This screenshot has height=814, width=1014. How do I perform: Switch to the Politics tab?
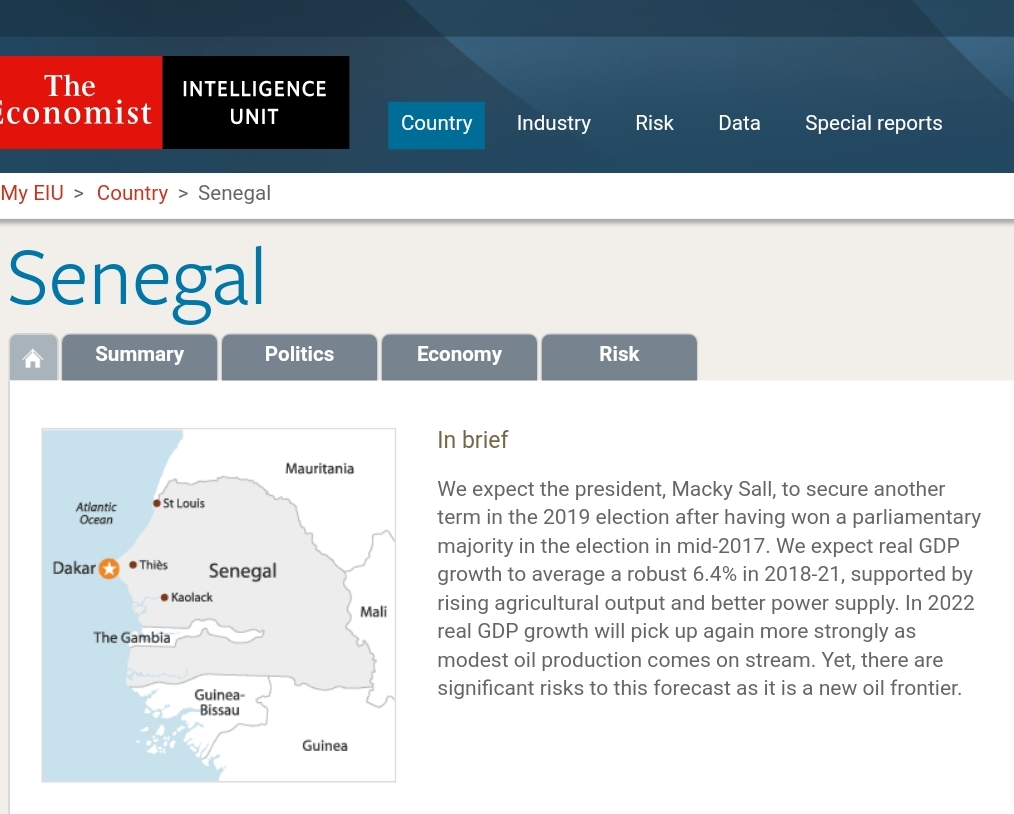pos(299,355)
